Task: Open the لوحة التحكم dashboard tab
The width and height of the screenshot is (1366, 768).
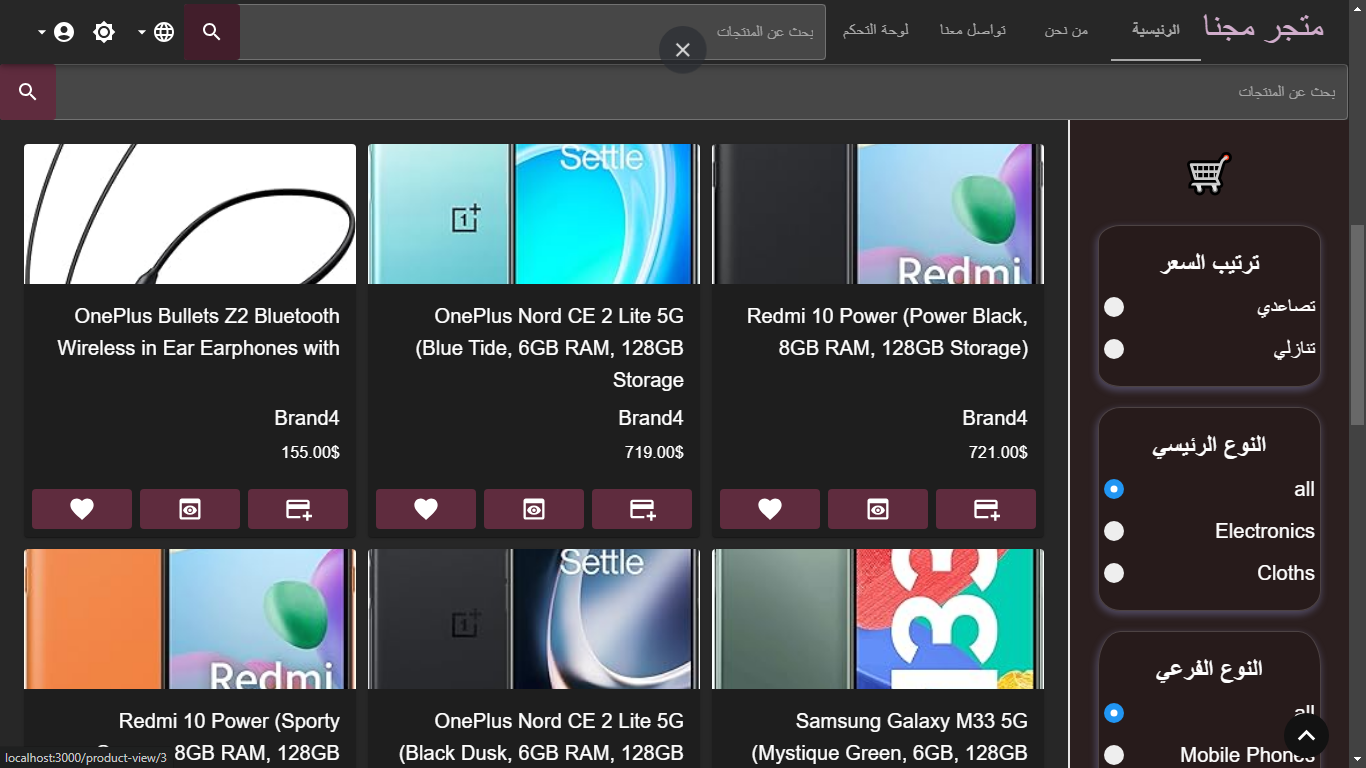Action: (876, 30)
